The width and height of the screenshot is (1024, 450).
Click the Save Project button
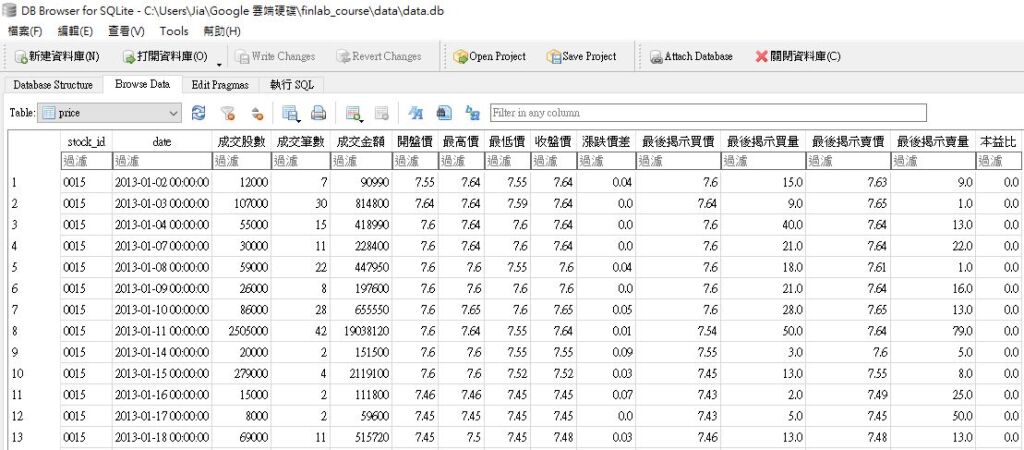click(x=581, y=57)
